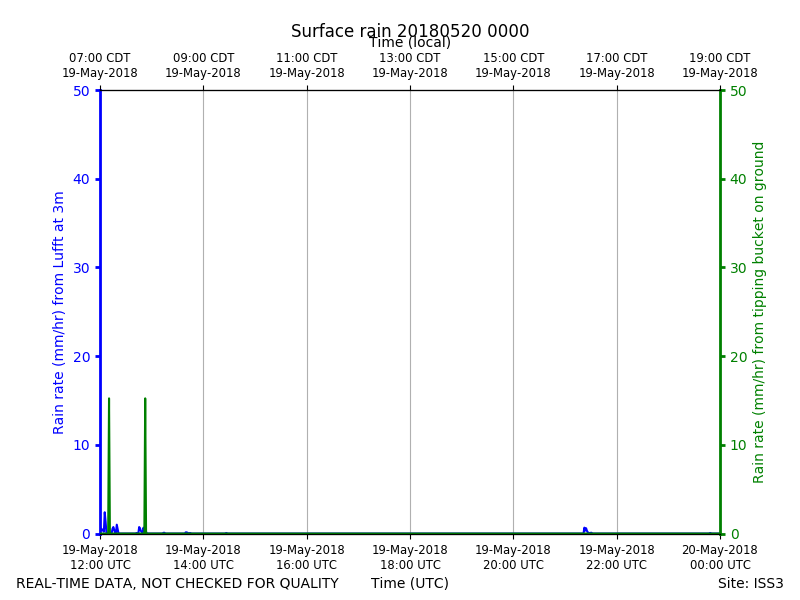Click the '14:00 UTC' bottom tick label

click(203, 565)
